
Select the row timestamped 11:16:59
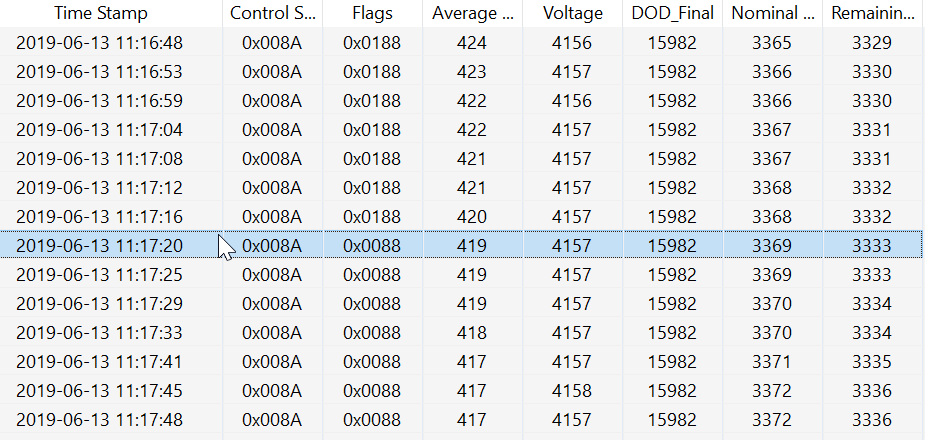tap(462, 100)
